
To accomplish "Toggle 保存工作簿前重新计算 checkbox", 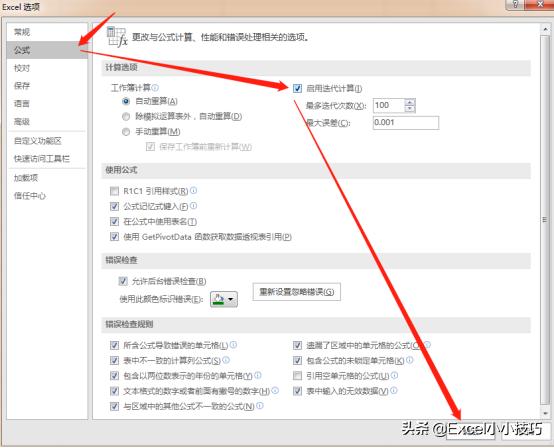I will [x=151, y=147].
